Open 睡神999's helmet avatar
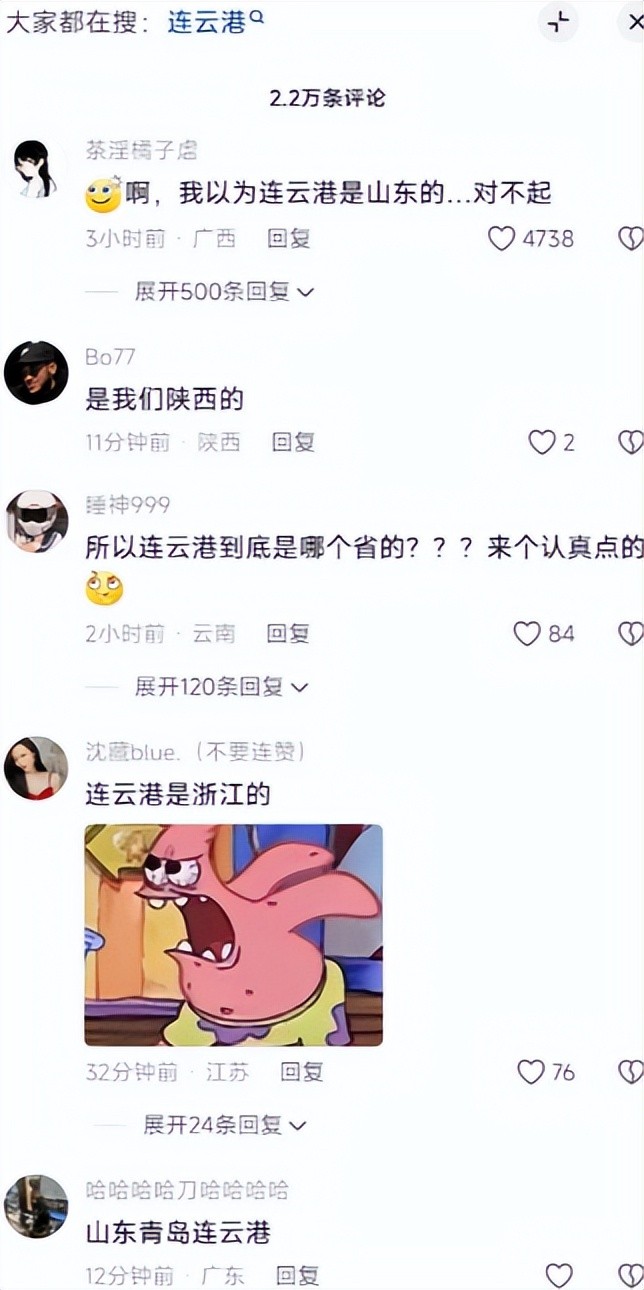Image resolution: width=644 pixels, height=1290 pixels. 37,521
